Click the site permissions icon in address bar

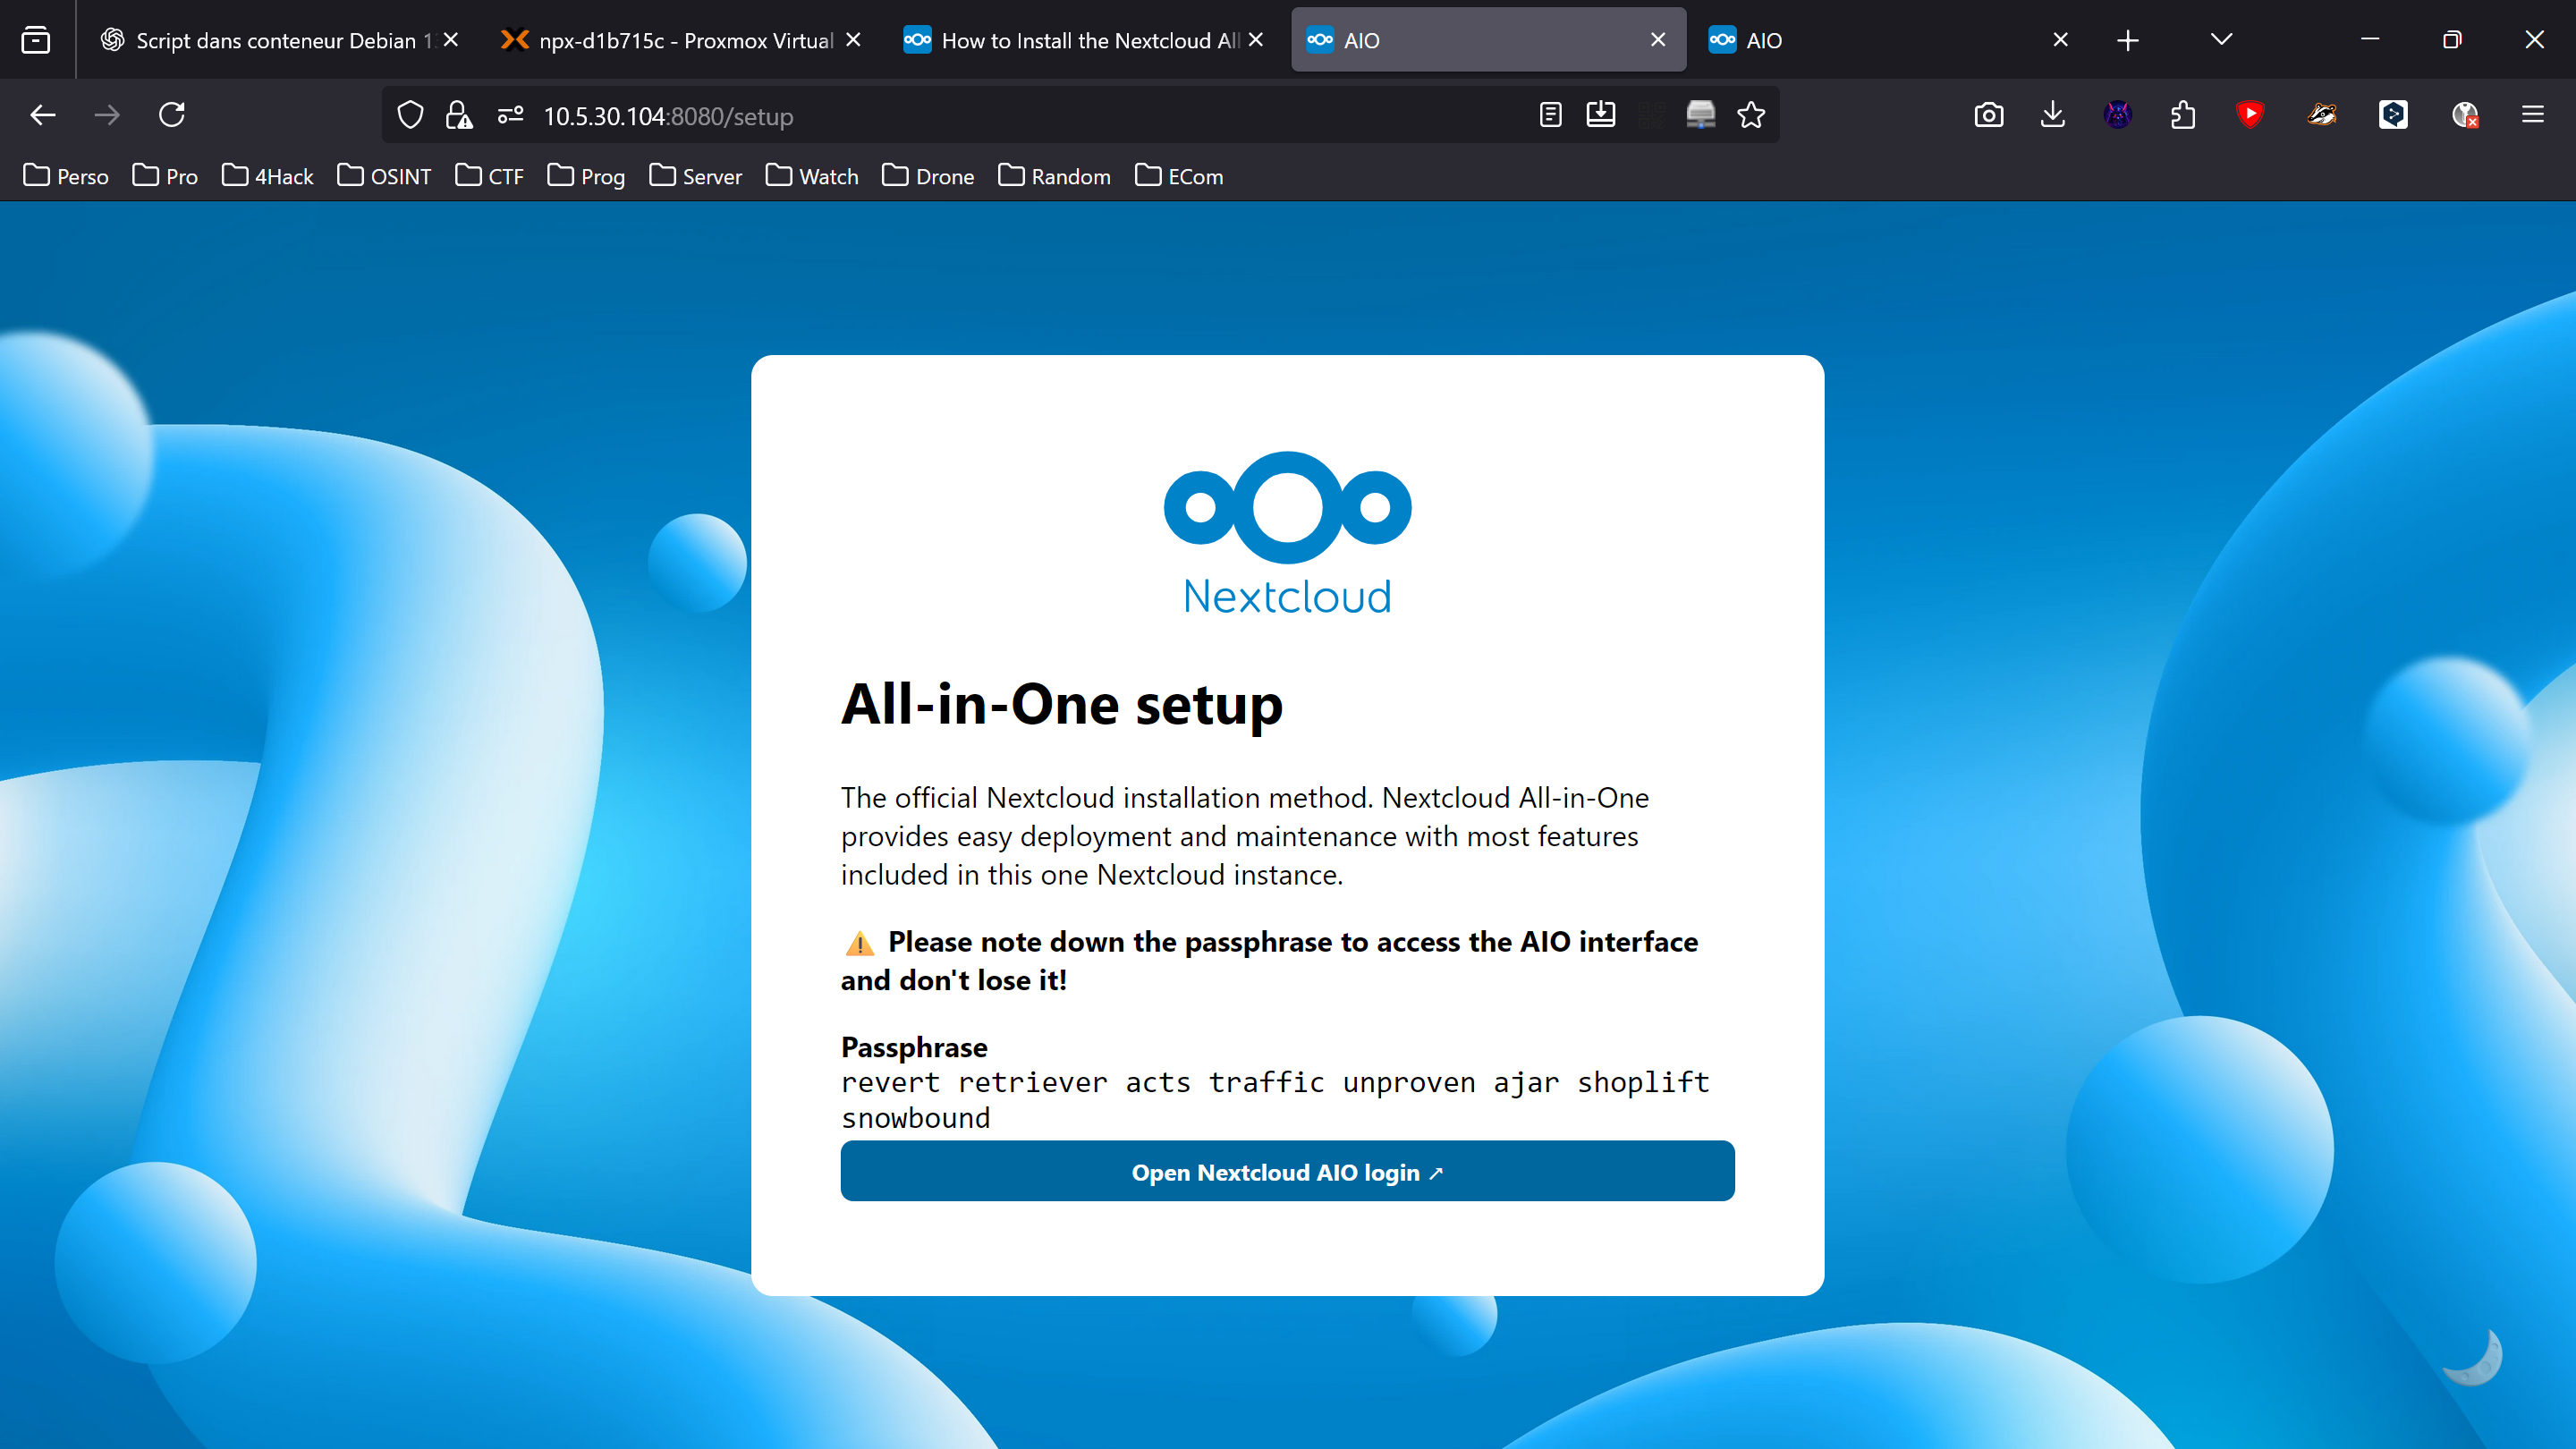pyautogui.click(x=510, y=115)
